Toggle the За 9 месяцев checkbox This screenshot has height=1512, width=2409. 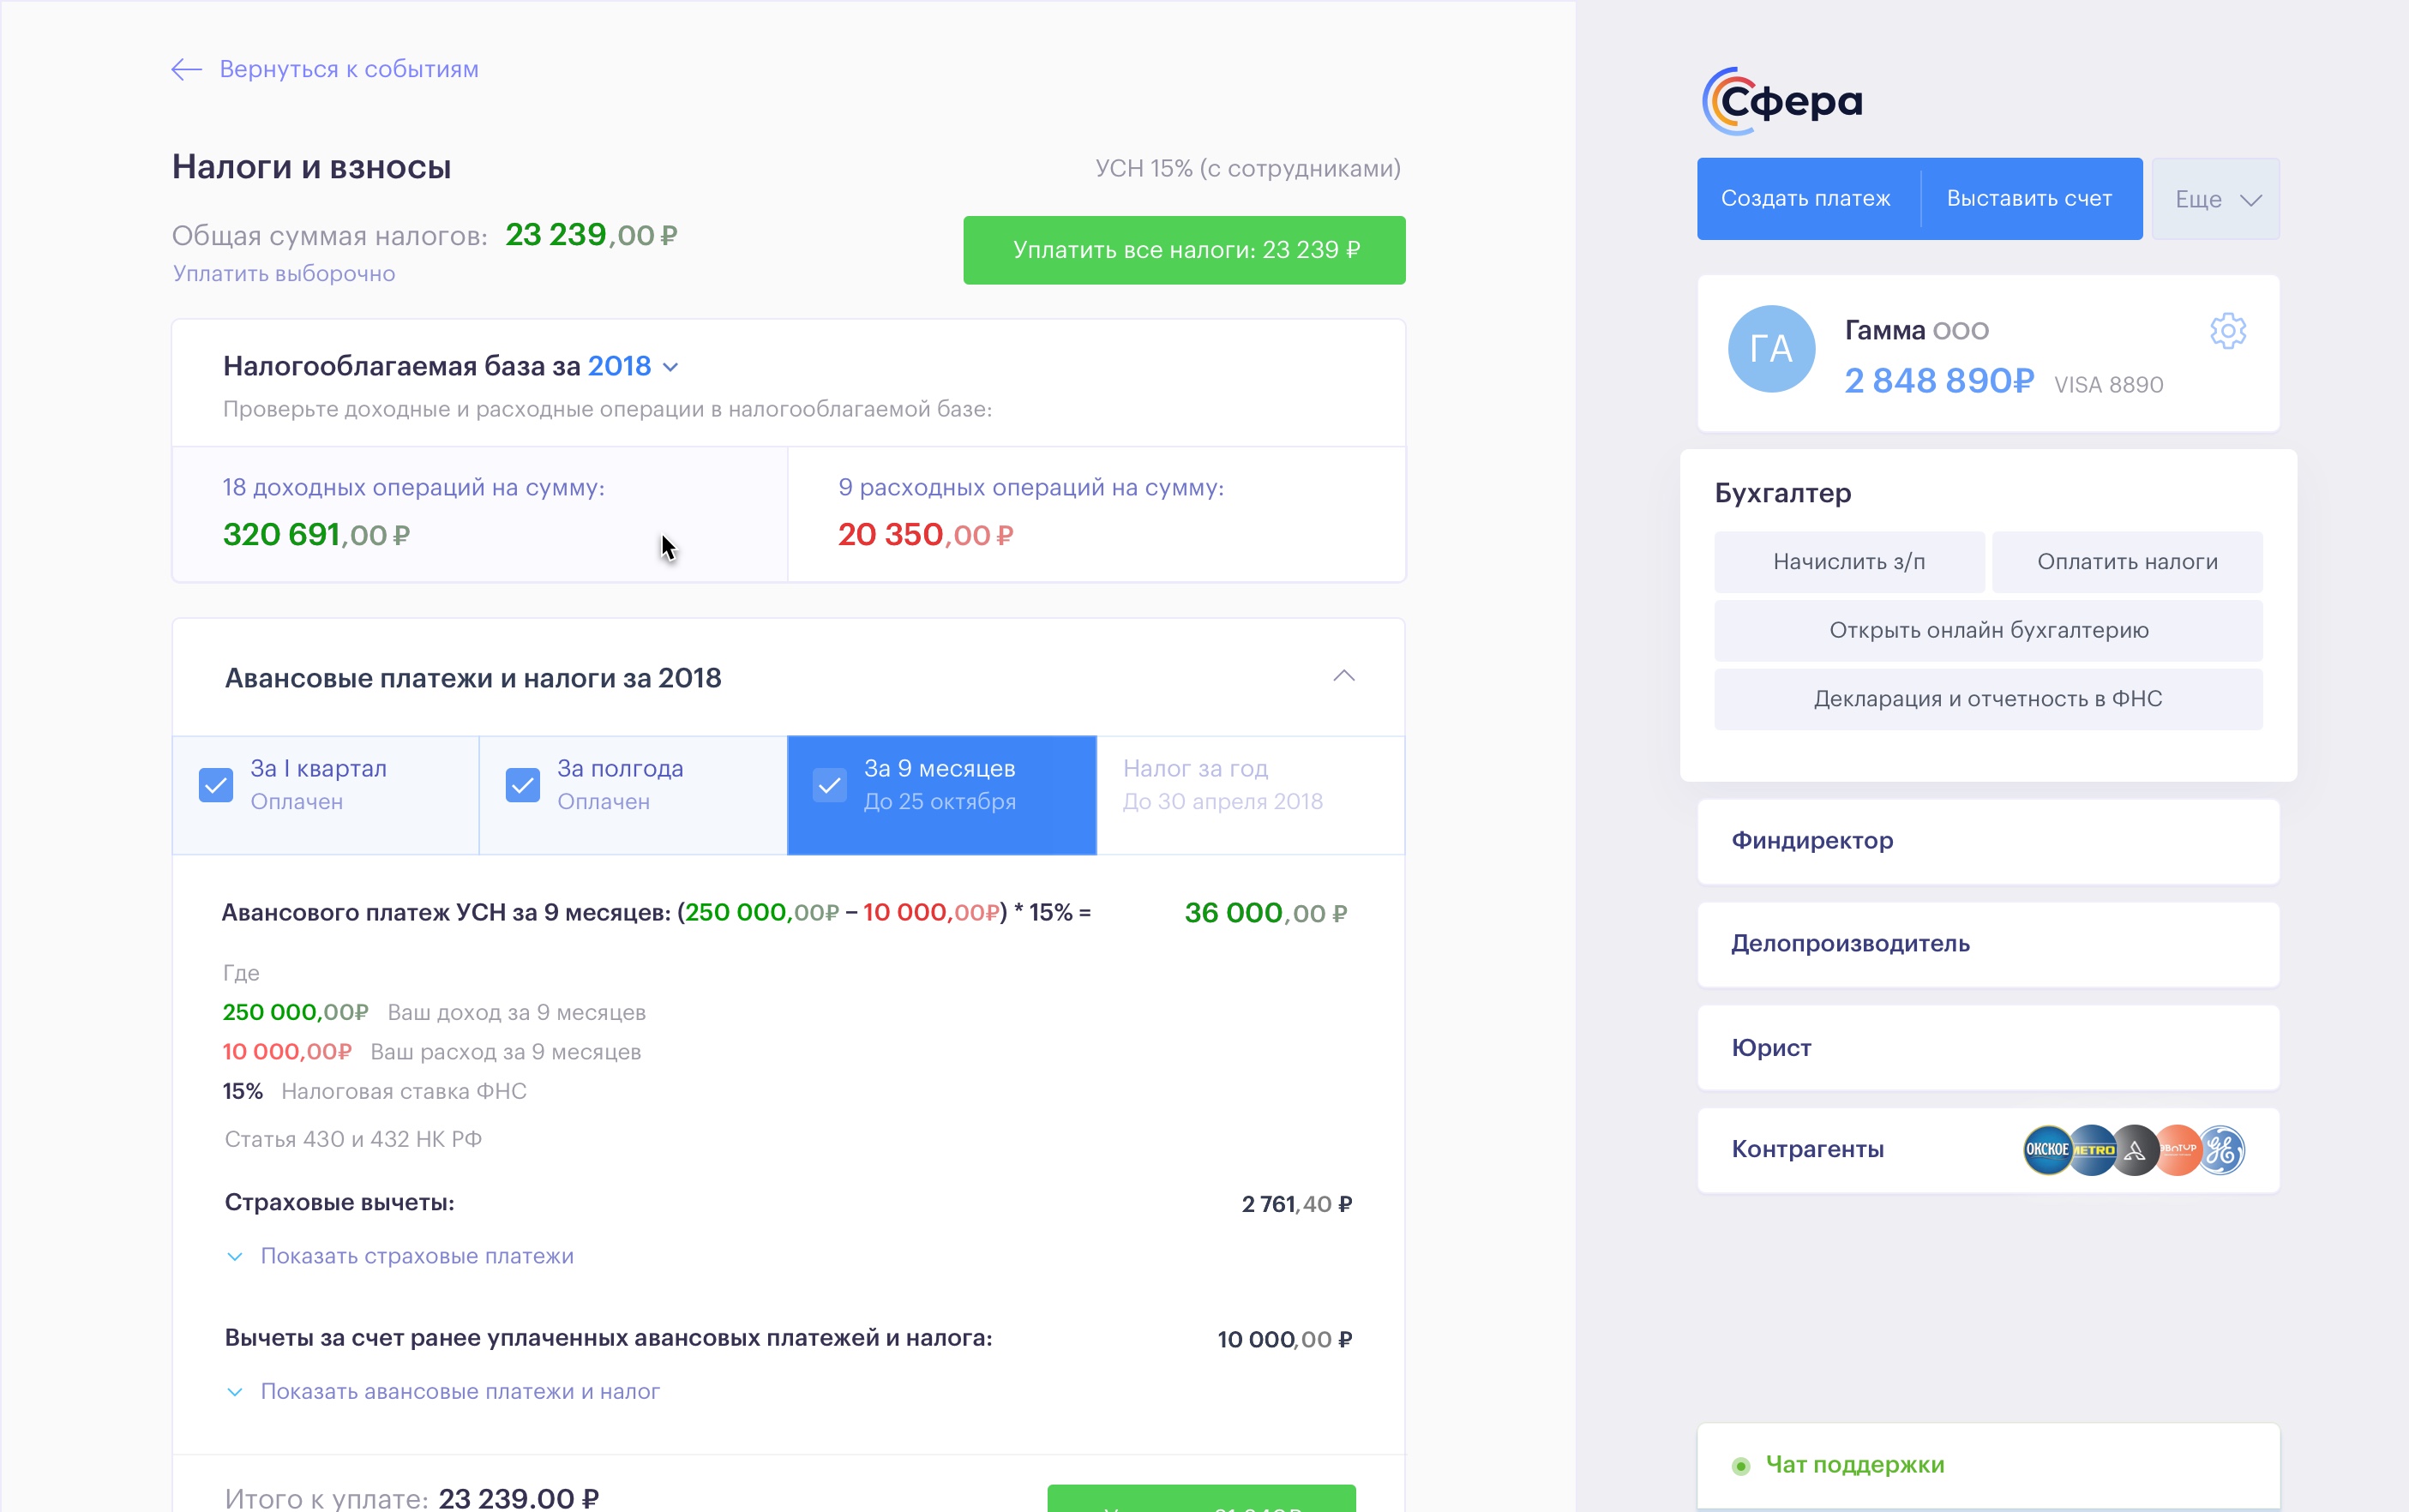pos(829,785)
